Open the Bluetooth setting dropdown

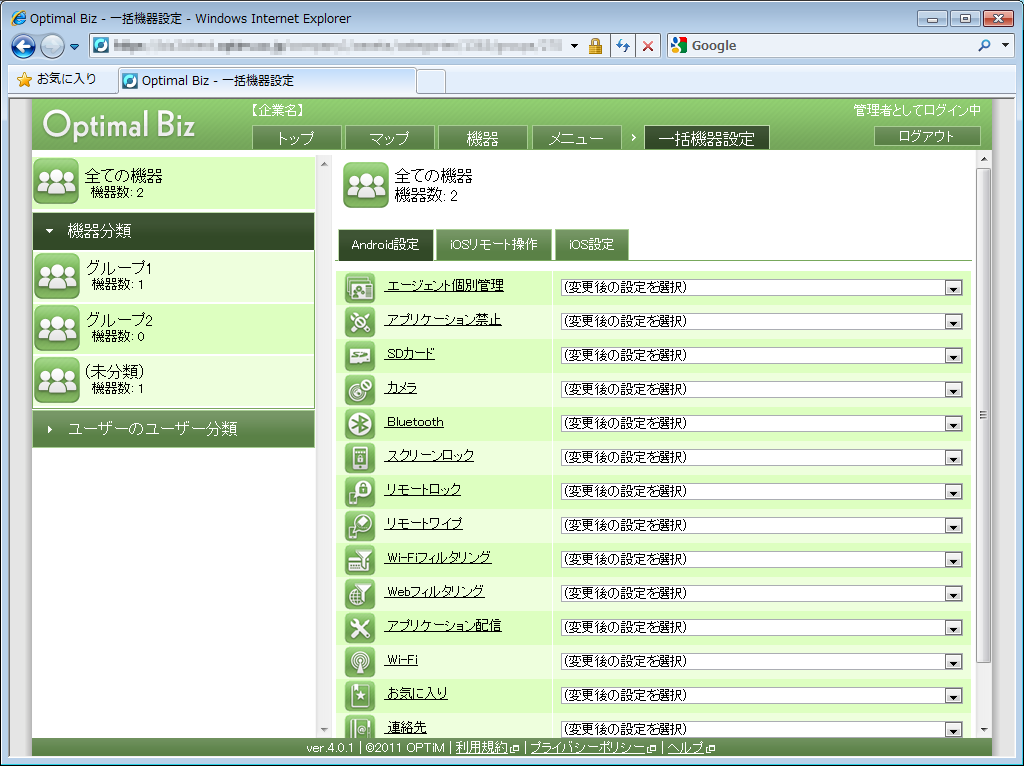761,423
